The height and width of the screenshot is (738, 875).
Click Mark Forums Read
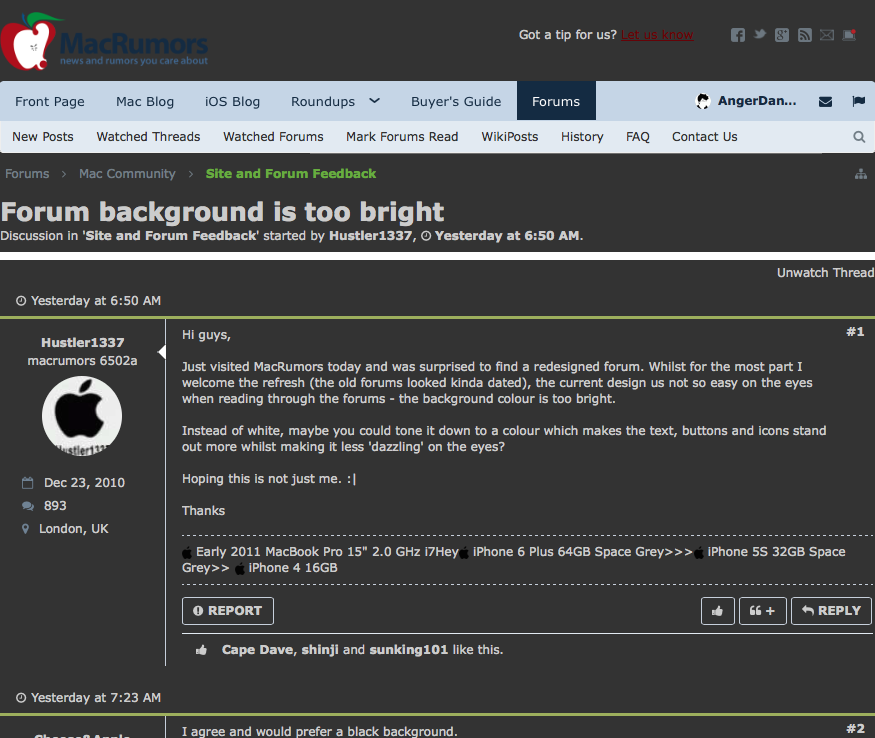[402, 137]
